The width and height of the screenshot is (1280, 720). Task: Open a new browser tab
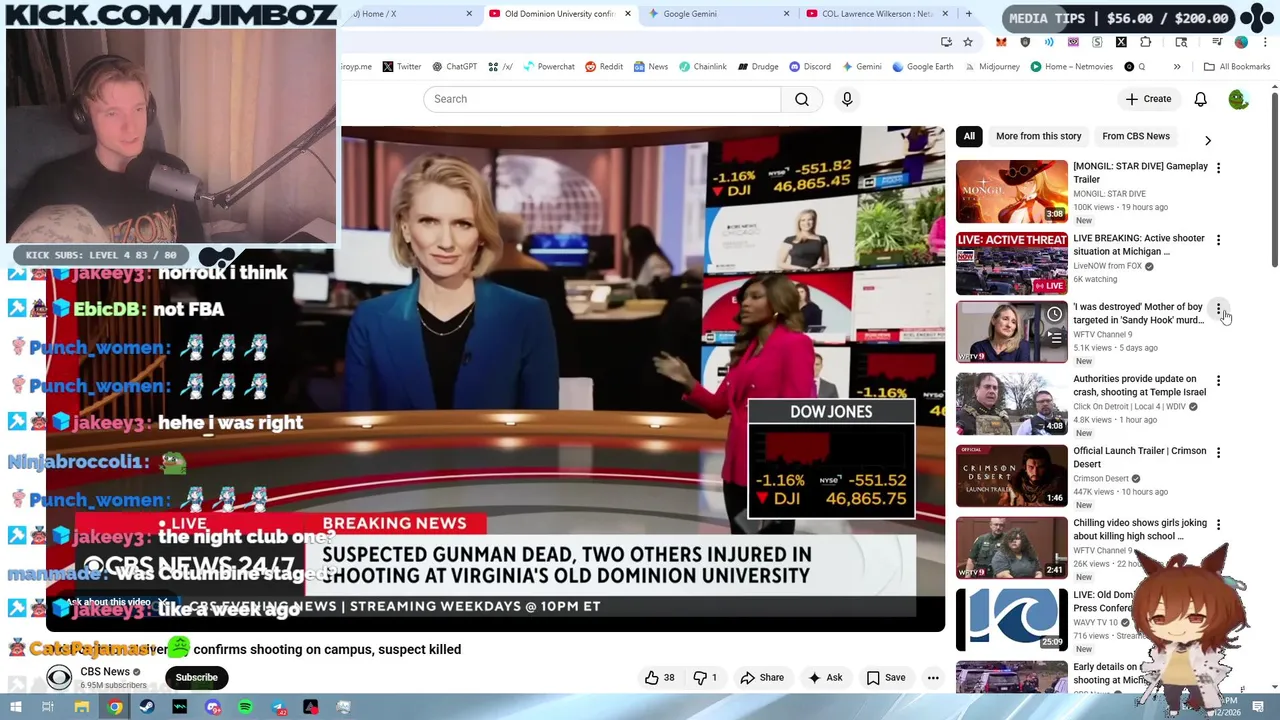968,14
